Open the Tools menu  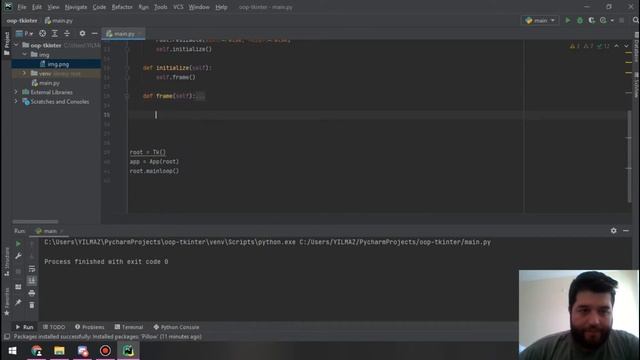160,7
